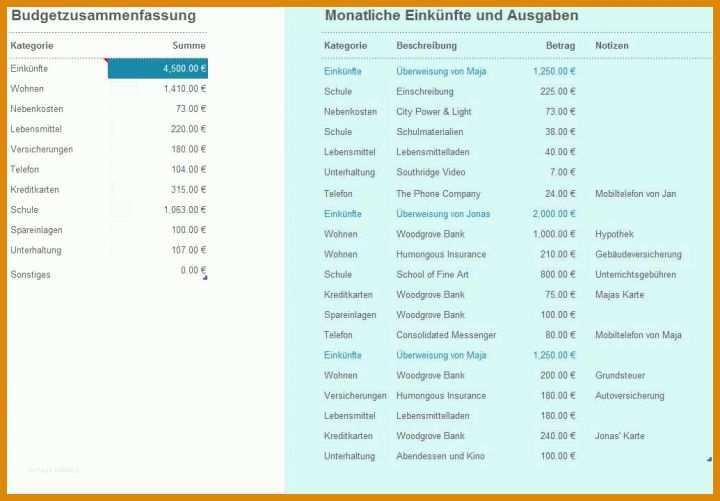
Task: Select the Notizen column header
Action: pos(612,45)
